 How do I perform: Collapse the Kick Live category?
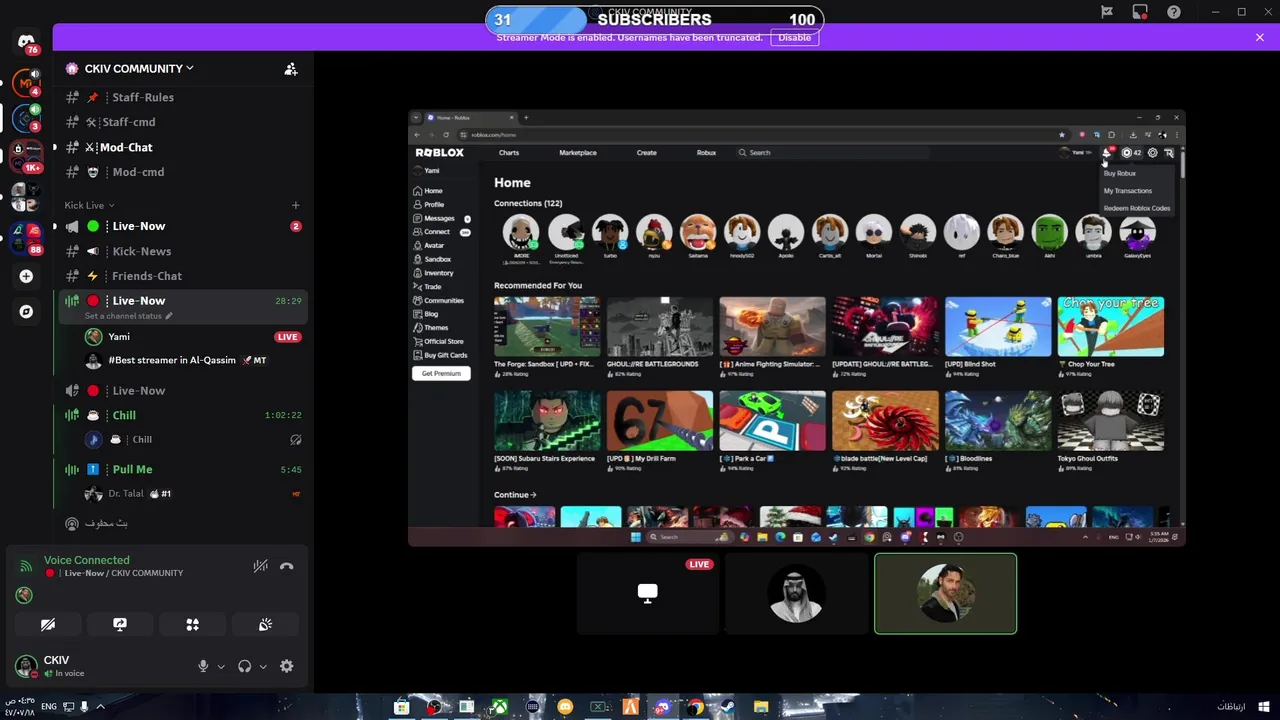pos(89,205)
